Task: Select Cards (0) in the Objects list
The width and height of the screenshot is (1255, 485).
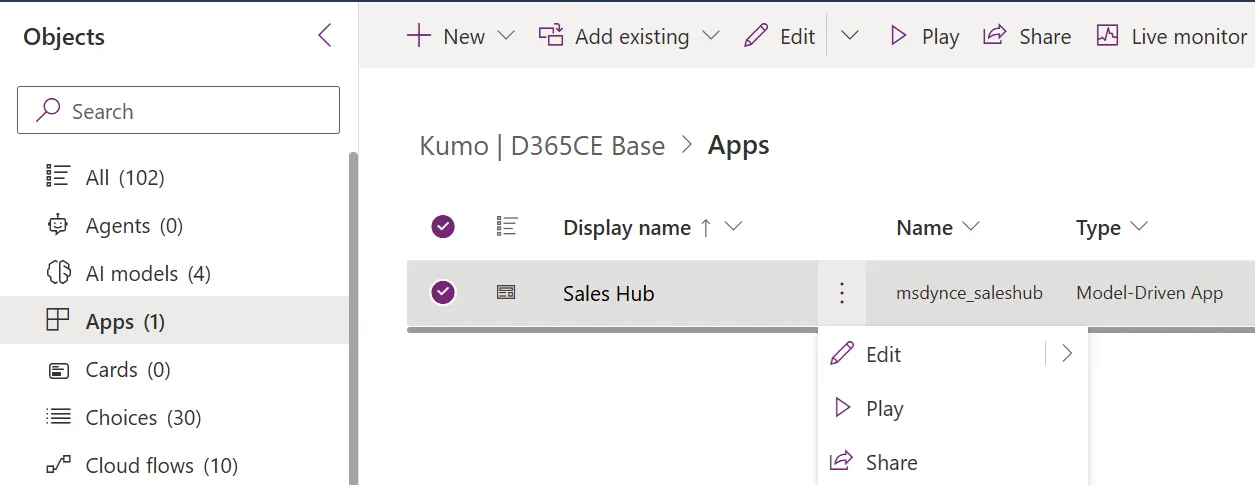Action: point(174,369)
